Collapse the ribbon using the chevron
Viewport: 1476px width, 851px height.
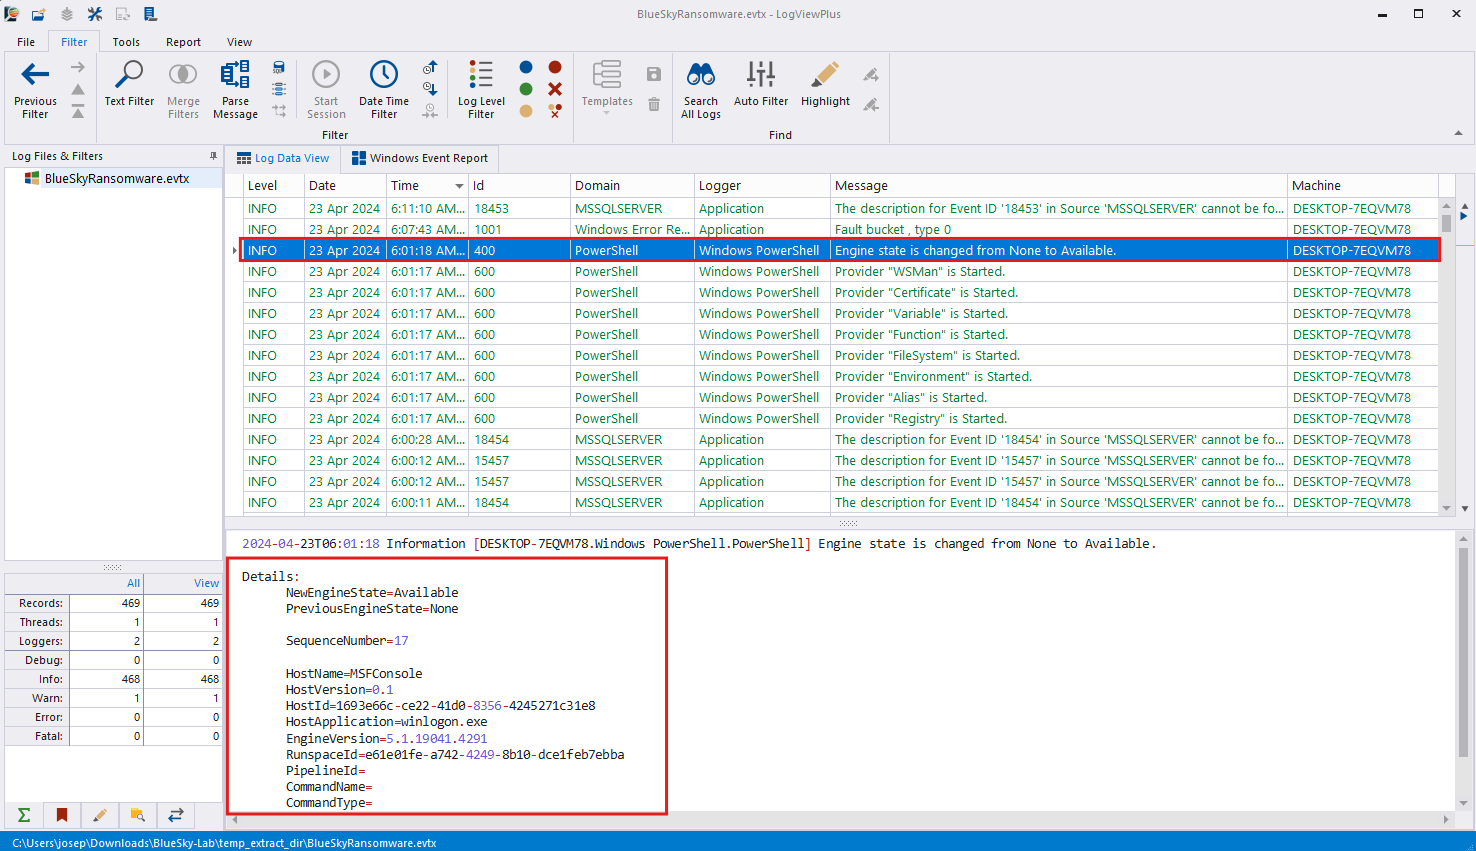pos(1457,133)
